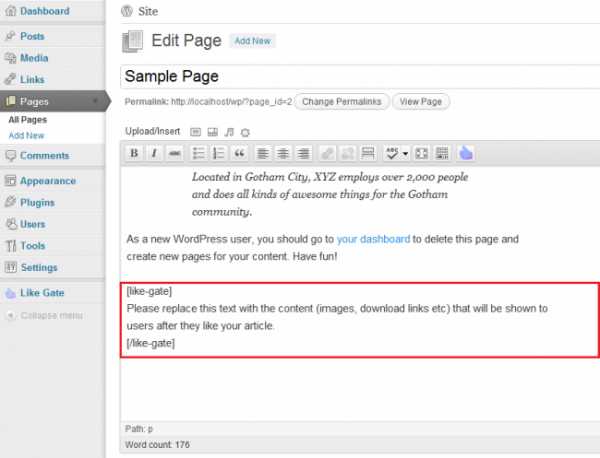The width and height of the screenshot is (600, 458).
Task: Click the View Page button
Action: pos(421,102)
